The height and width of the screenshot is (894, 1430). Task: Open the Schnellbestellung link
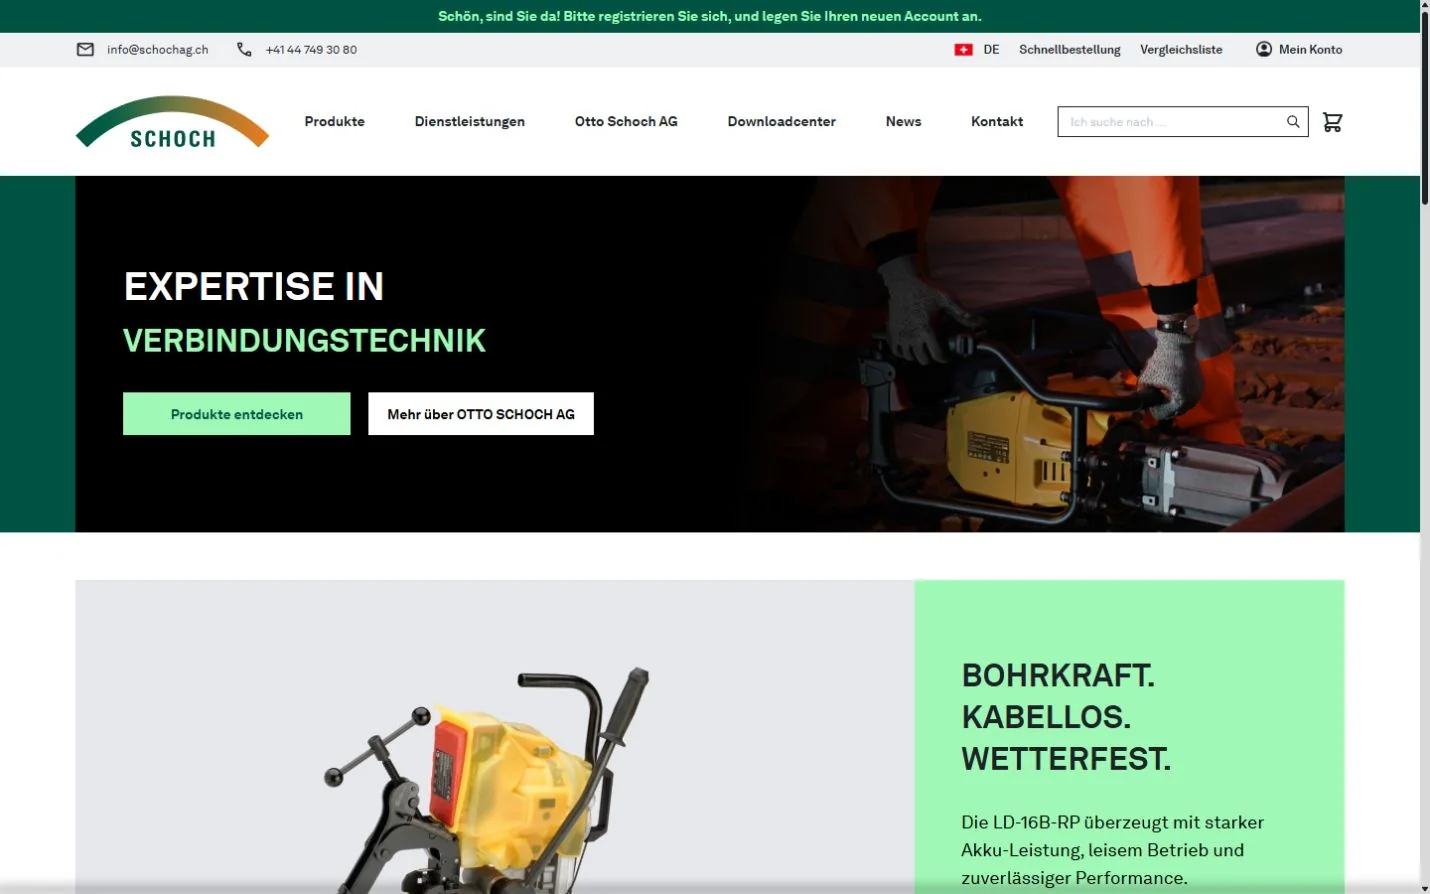[x=1070, y=49]
